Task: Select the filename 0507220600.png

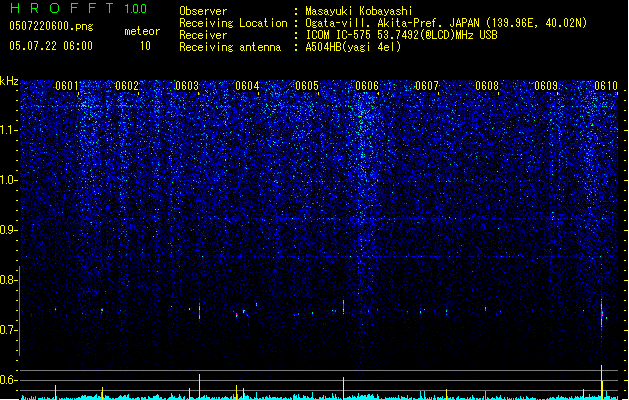Action: 51,26
